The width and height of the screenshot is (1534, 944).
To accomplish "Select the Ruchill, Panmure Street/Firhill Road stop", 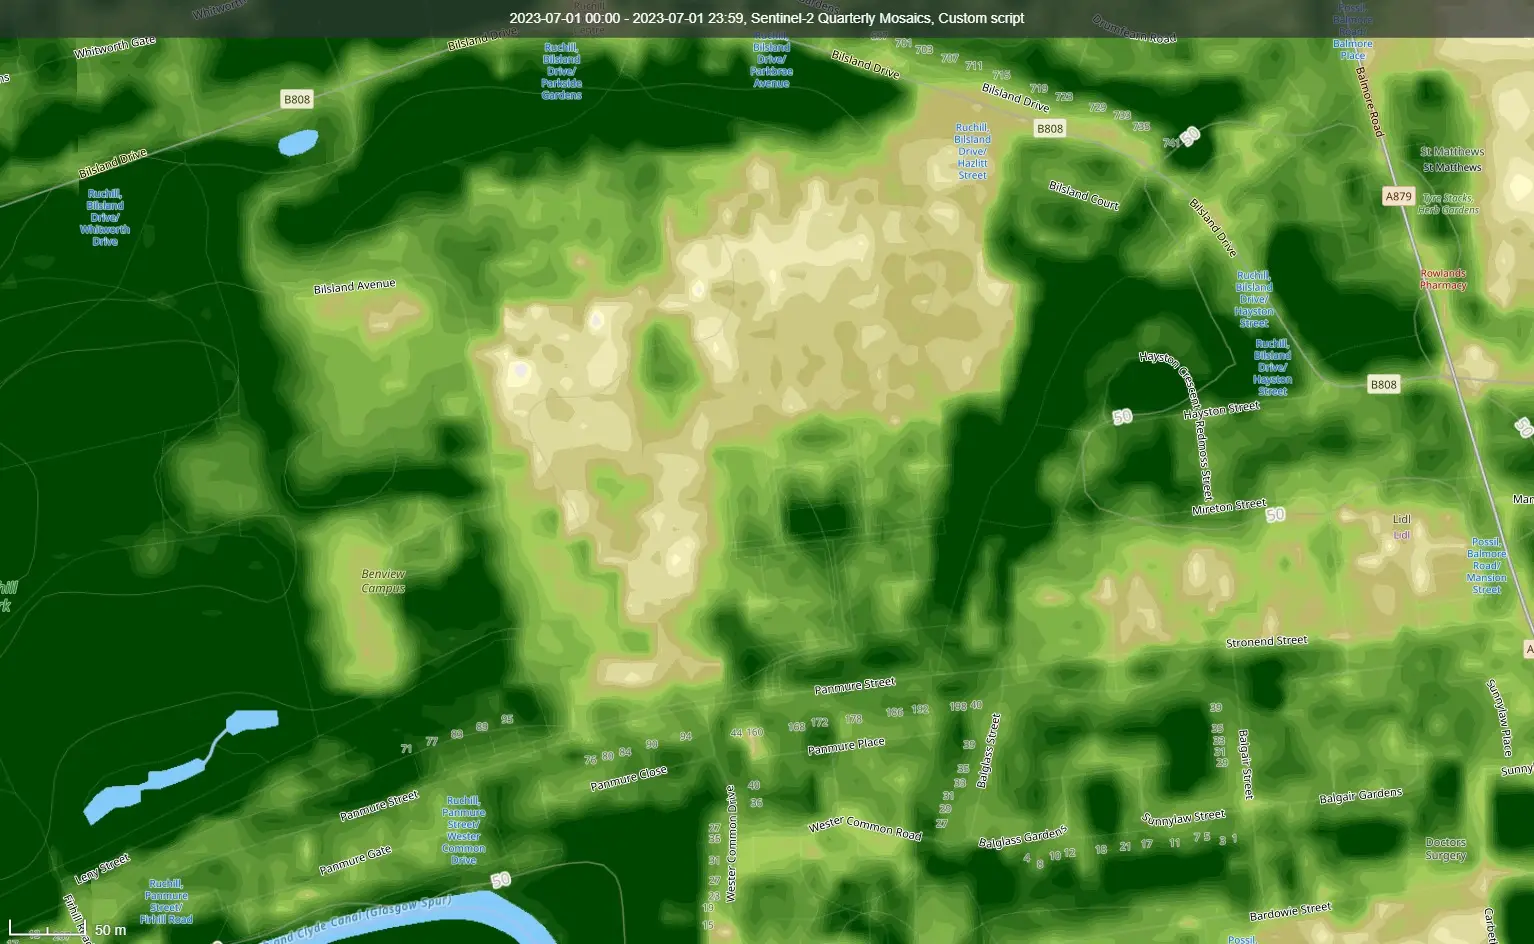I will (166, 899).
